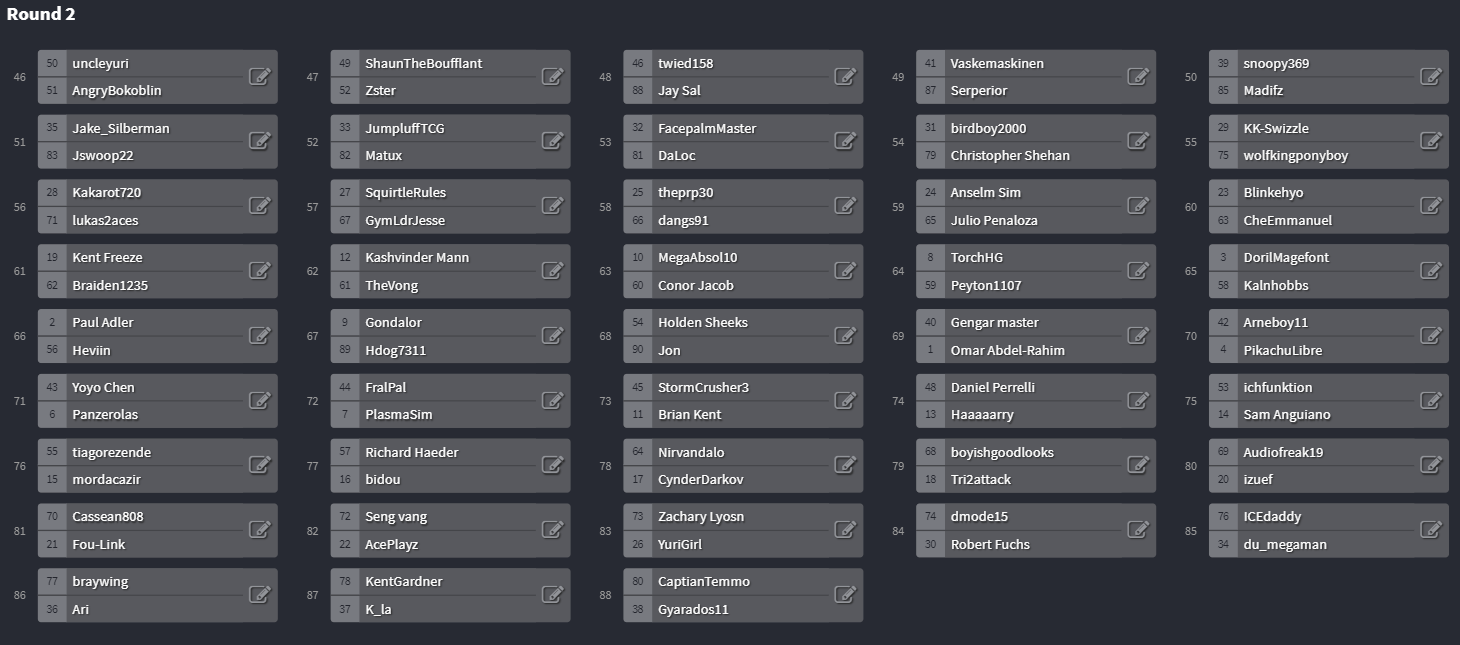Click player name SquirtleRules

tap(405, 193)
